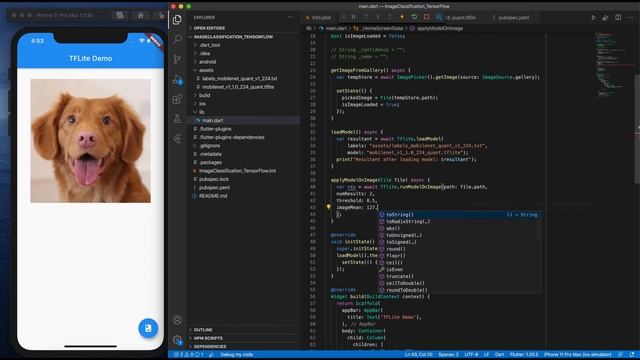Tap the dog photo in the simulator
Image resolution: width=640 pixels, height=360 pixels.
[91, 141]
